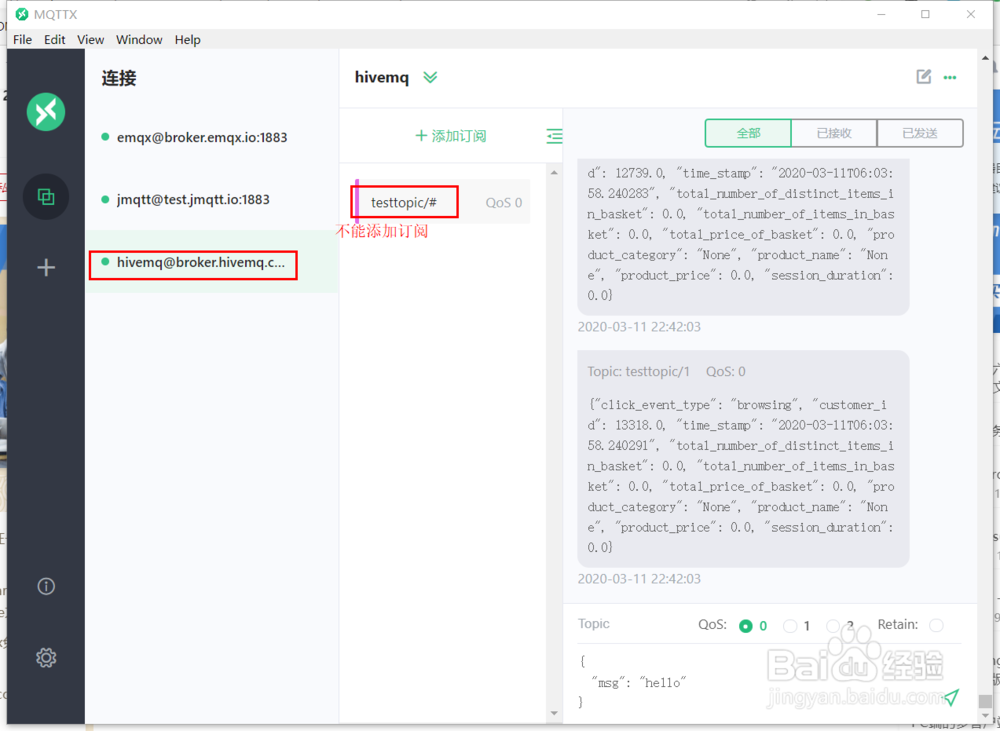
Task: Switch to 已发送 messages tab
Action: pos(920,133)
